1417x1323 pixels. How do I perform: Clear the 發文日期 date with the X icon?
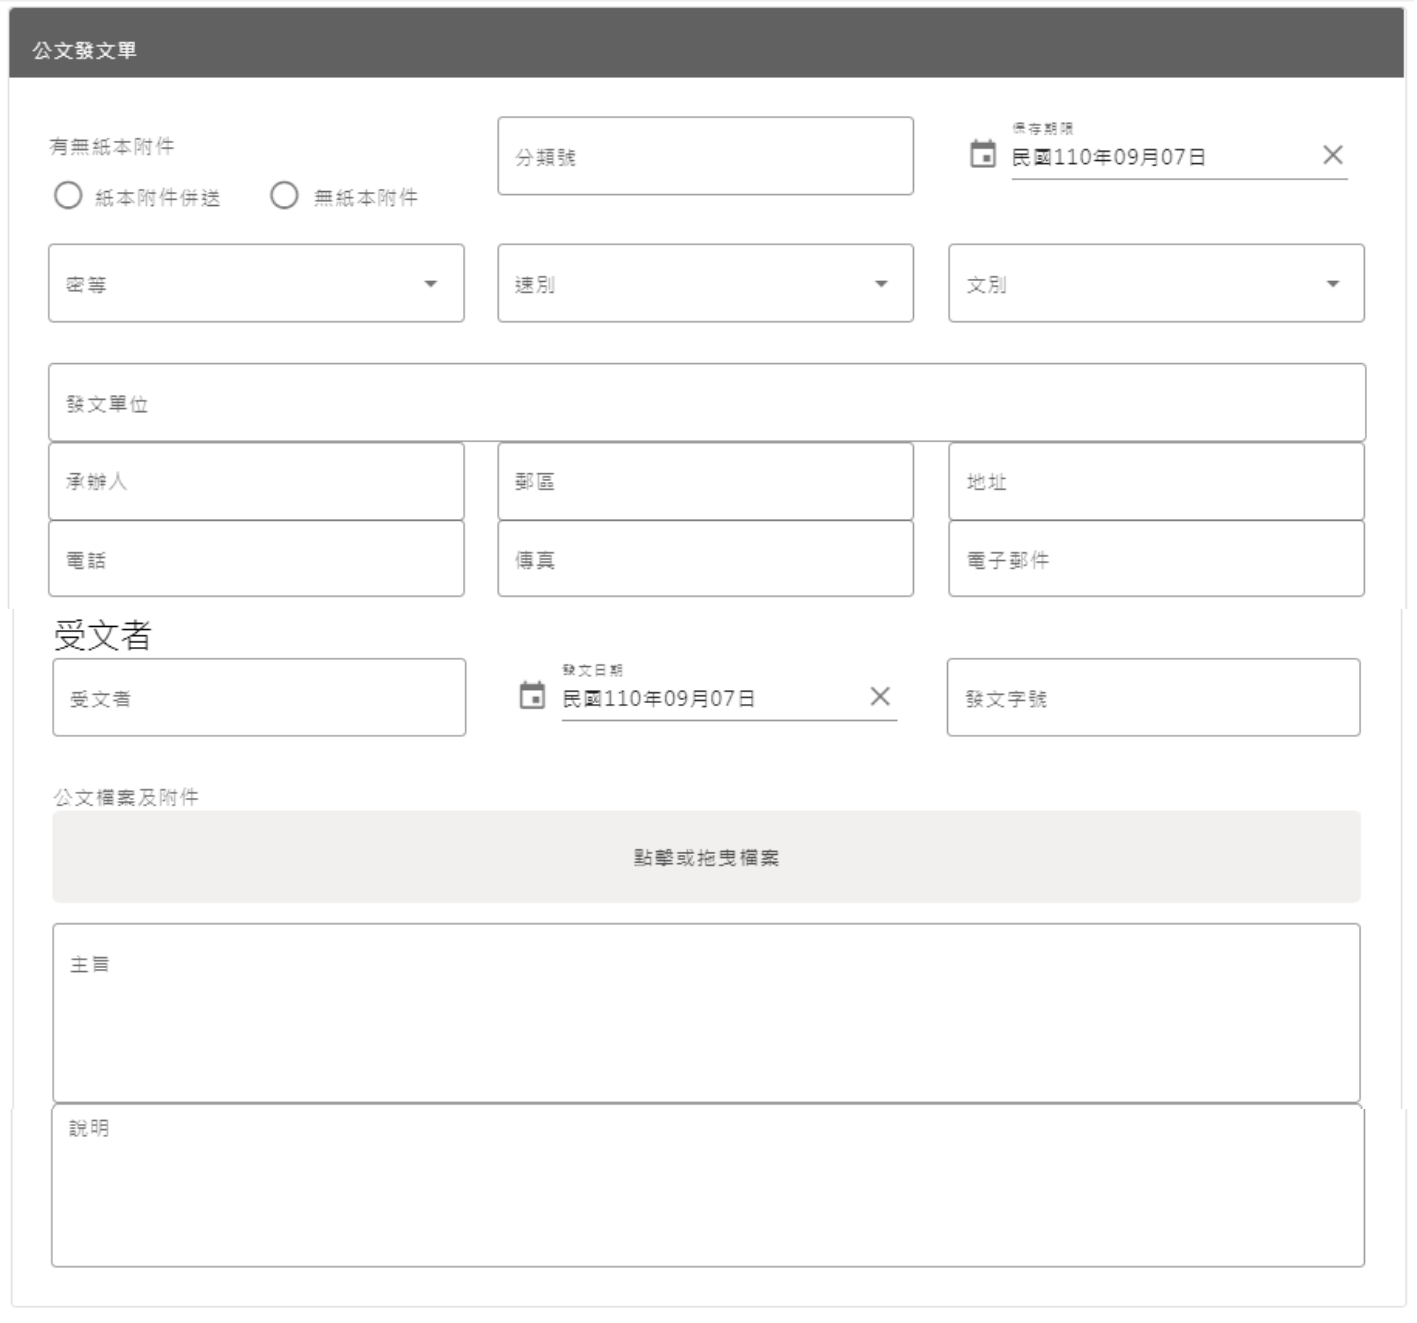(880, 697)
